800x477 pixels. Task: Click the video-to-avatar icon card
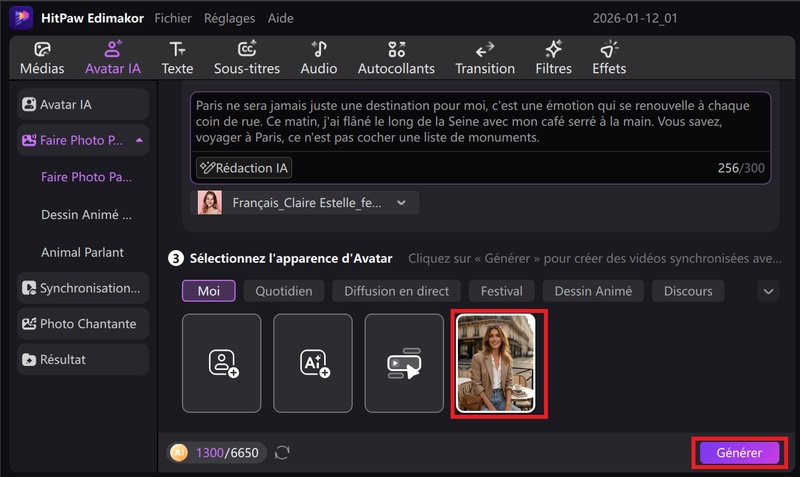[404, 363]
